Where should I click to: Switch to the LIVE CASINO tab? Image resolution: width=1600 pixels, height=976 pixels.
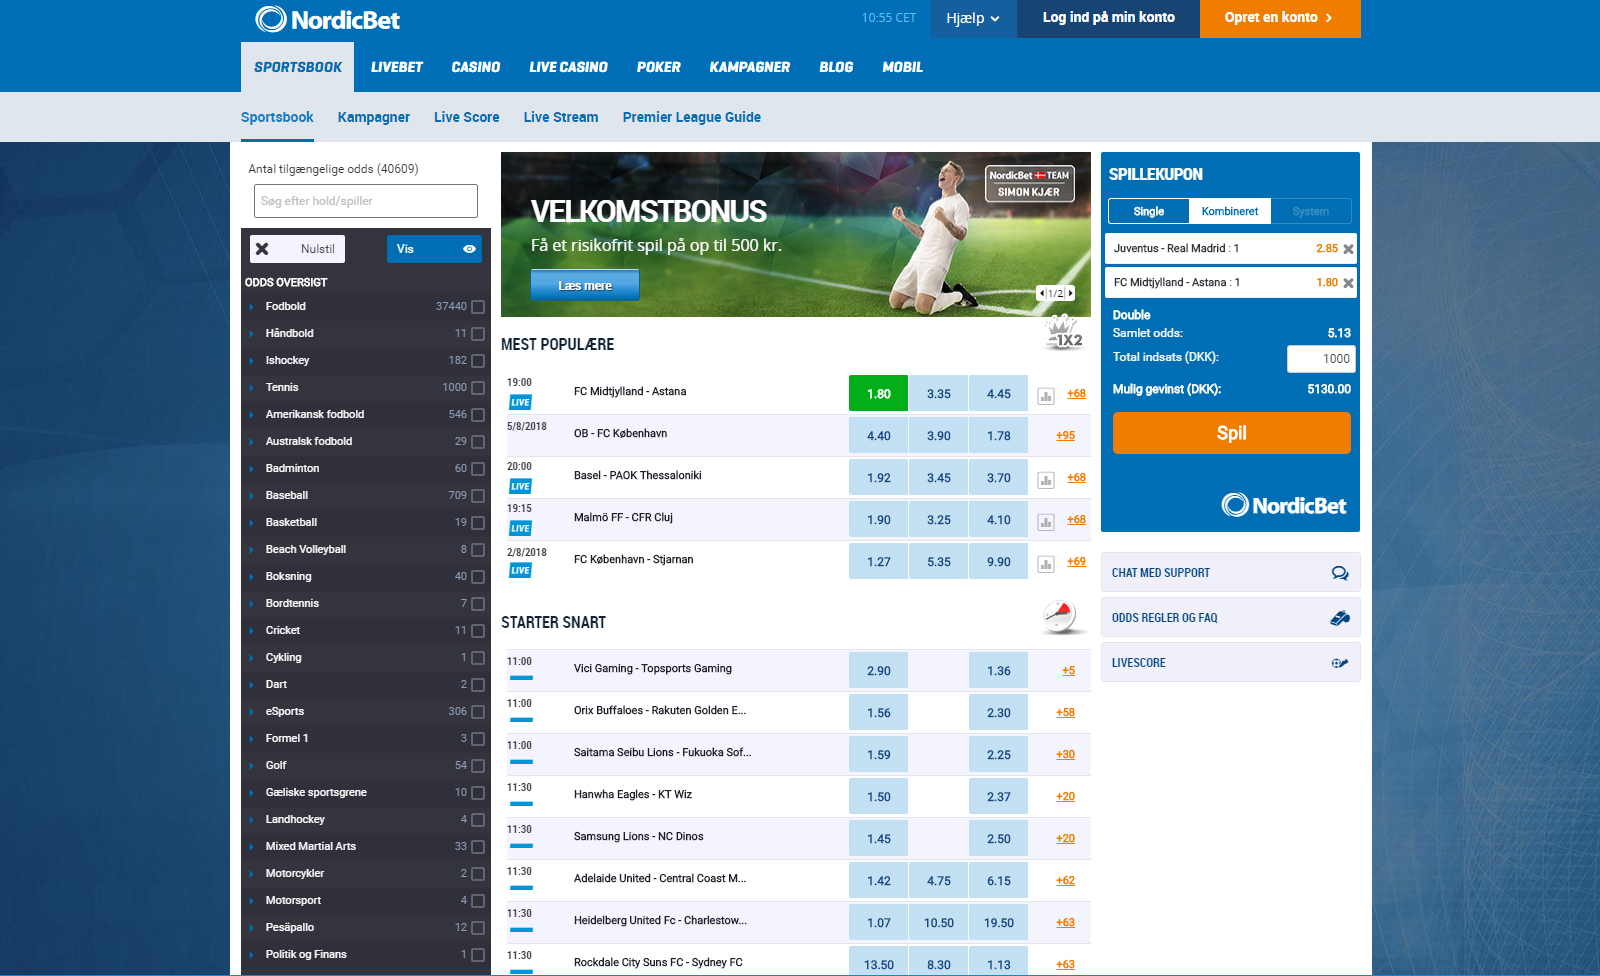(x=568, y=67)
